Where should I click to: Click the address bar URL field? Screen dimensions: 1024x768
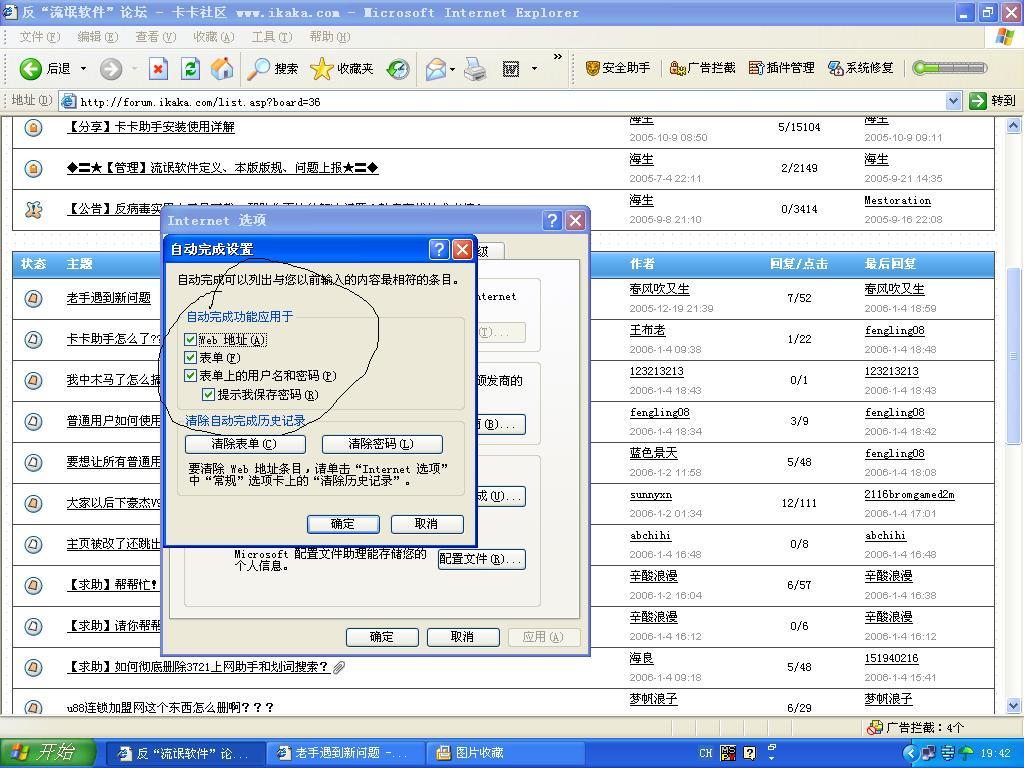(500, 101)
